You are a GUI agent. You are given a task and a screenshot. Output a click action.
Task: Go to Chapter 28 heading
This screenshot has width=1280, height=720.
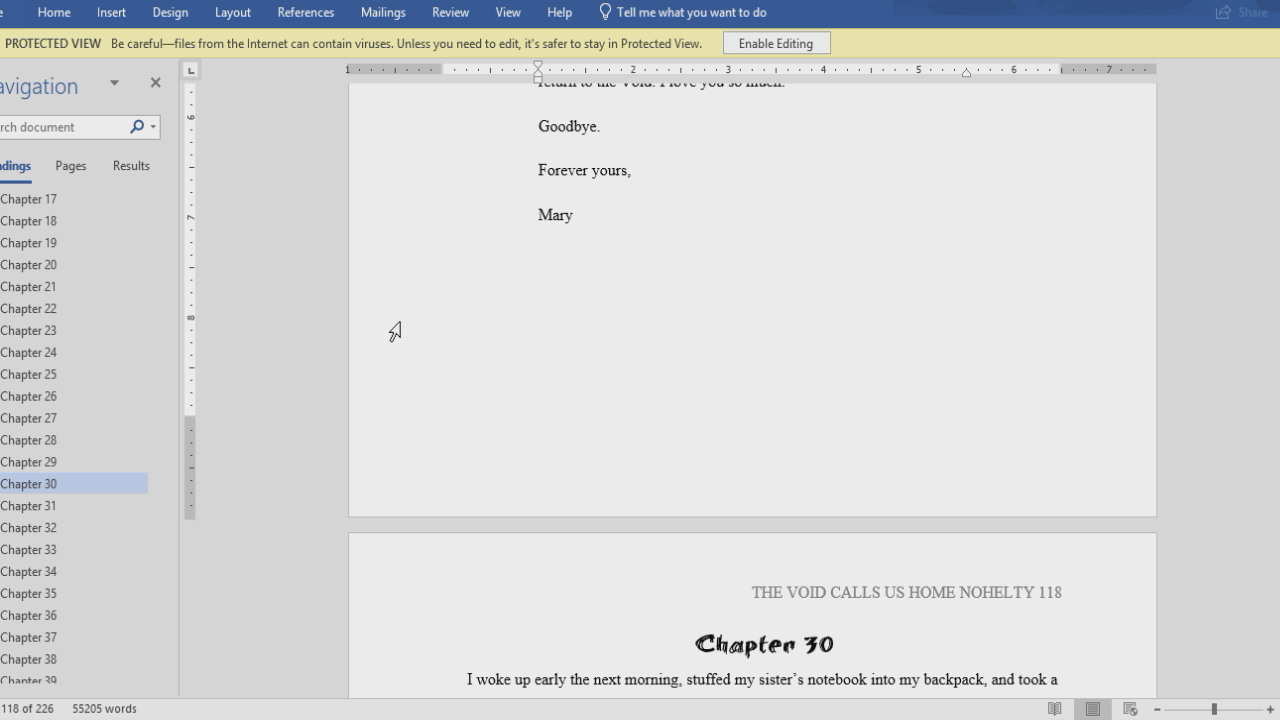[x=28, y=440]
